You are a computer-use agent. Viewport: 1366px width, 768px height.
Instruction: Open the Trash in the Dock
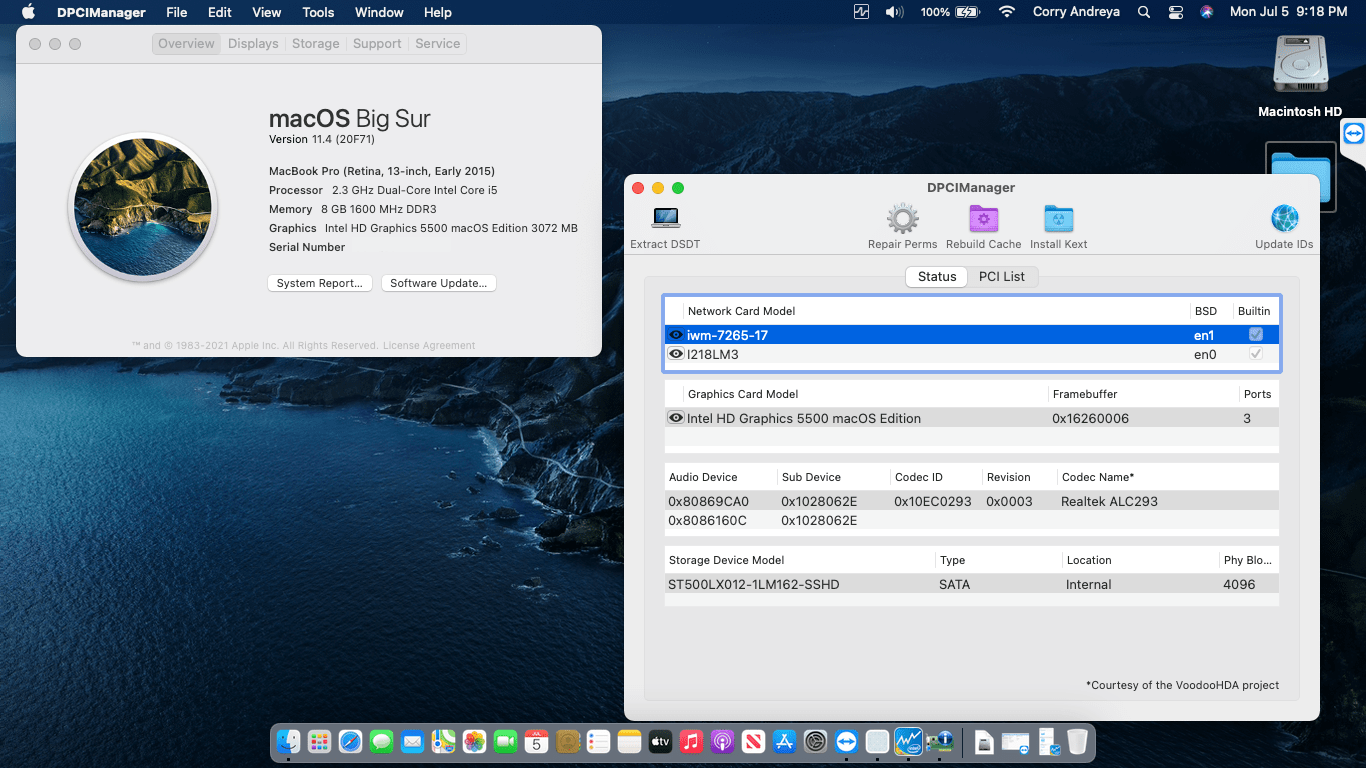coord(1077,741)
